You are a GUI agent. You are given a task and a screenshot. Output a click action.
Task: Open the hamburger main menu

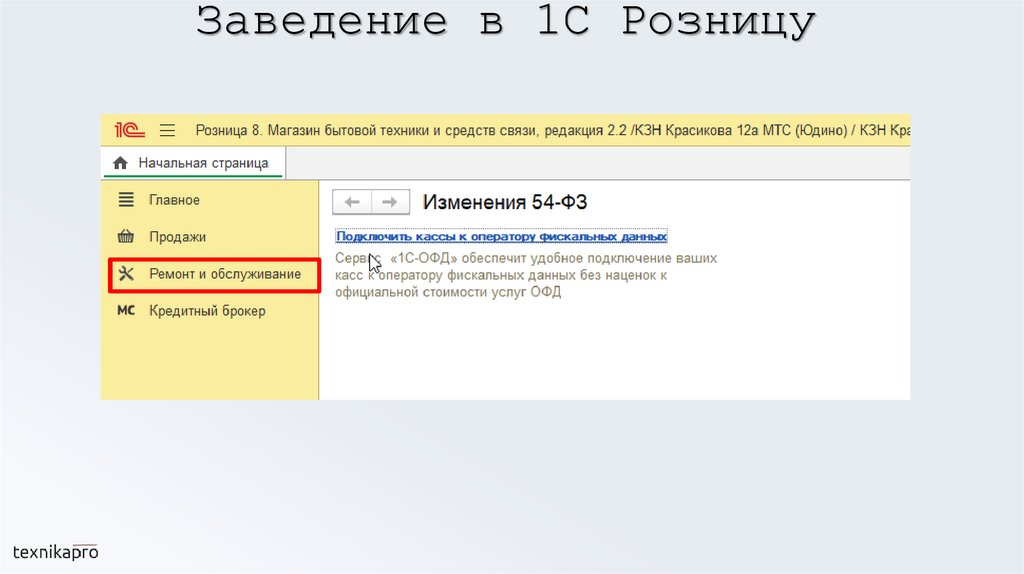tap(167, 131)
